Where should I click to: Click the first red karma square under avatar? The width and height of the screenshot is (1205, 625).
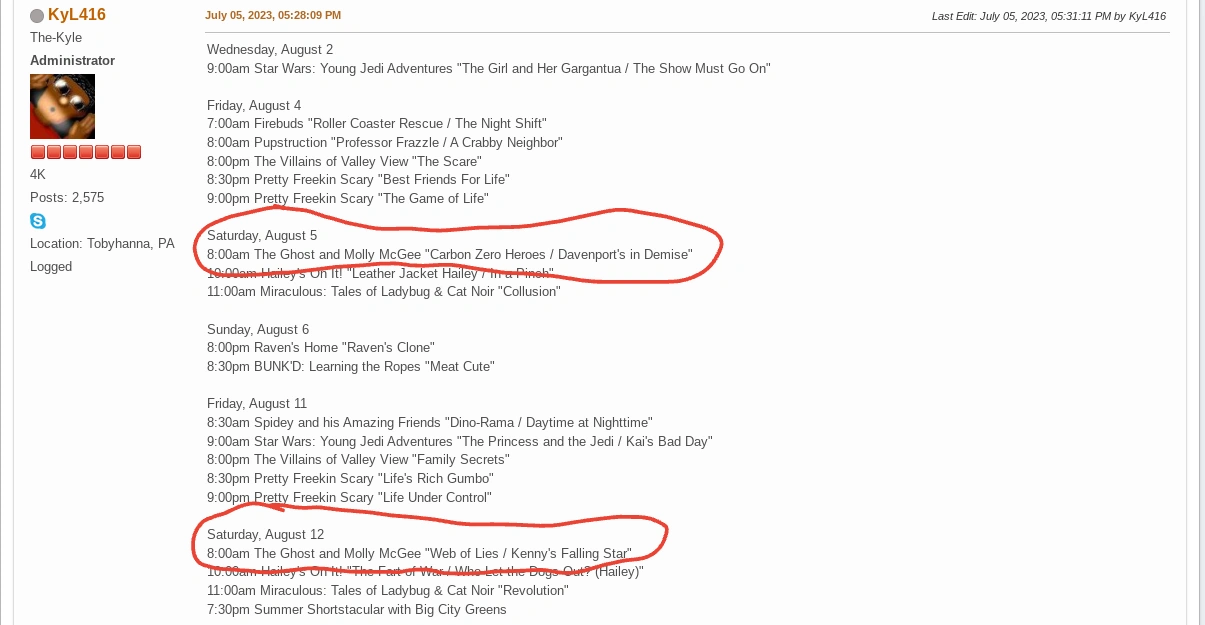coord(38,152)
